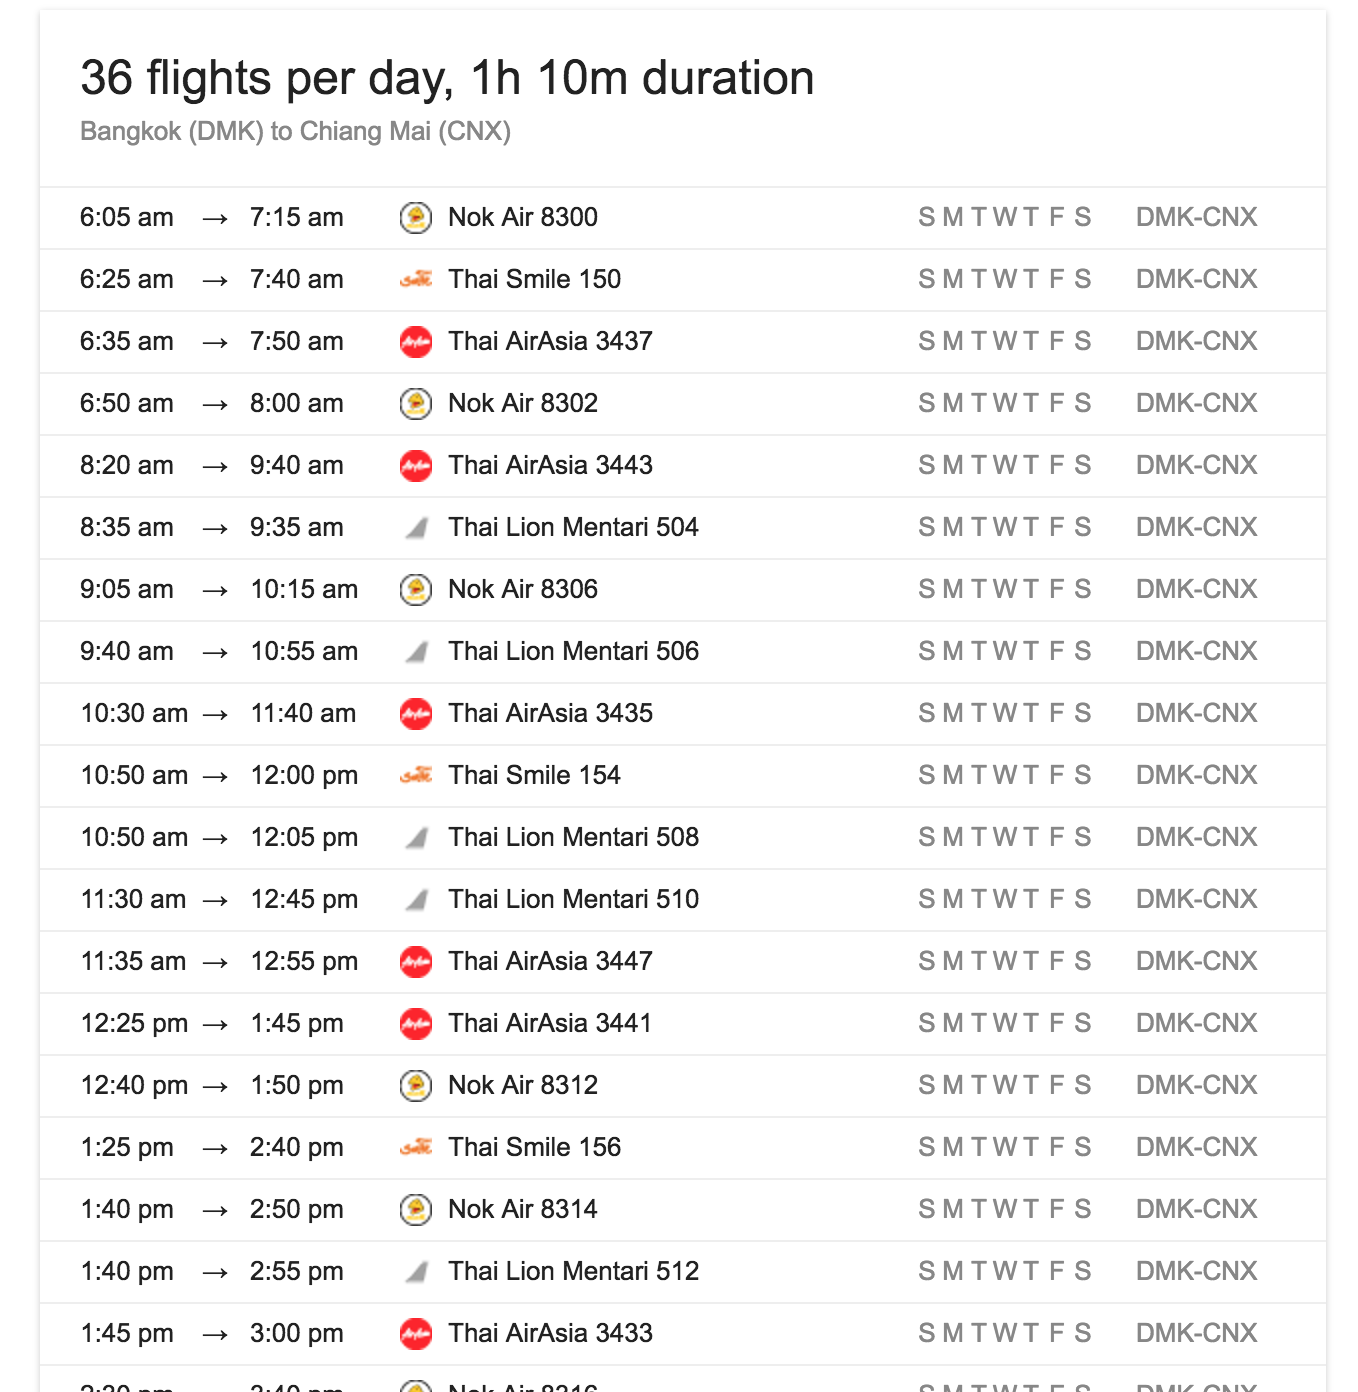
Task: Click the arrow in the Thai AirAsia 3441 row
Action: (215, 1024)
